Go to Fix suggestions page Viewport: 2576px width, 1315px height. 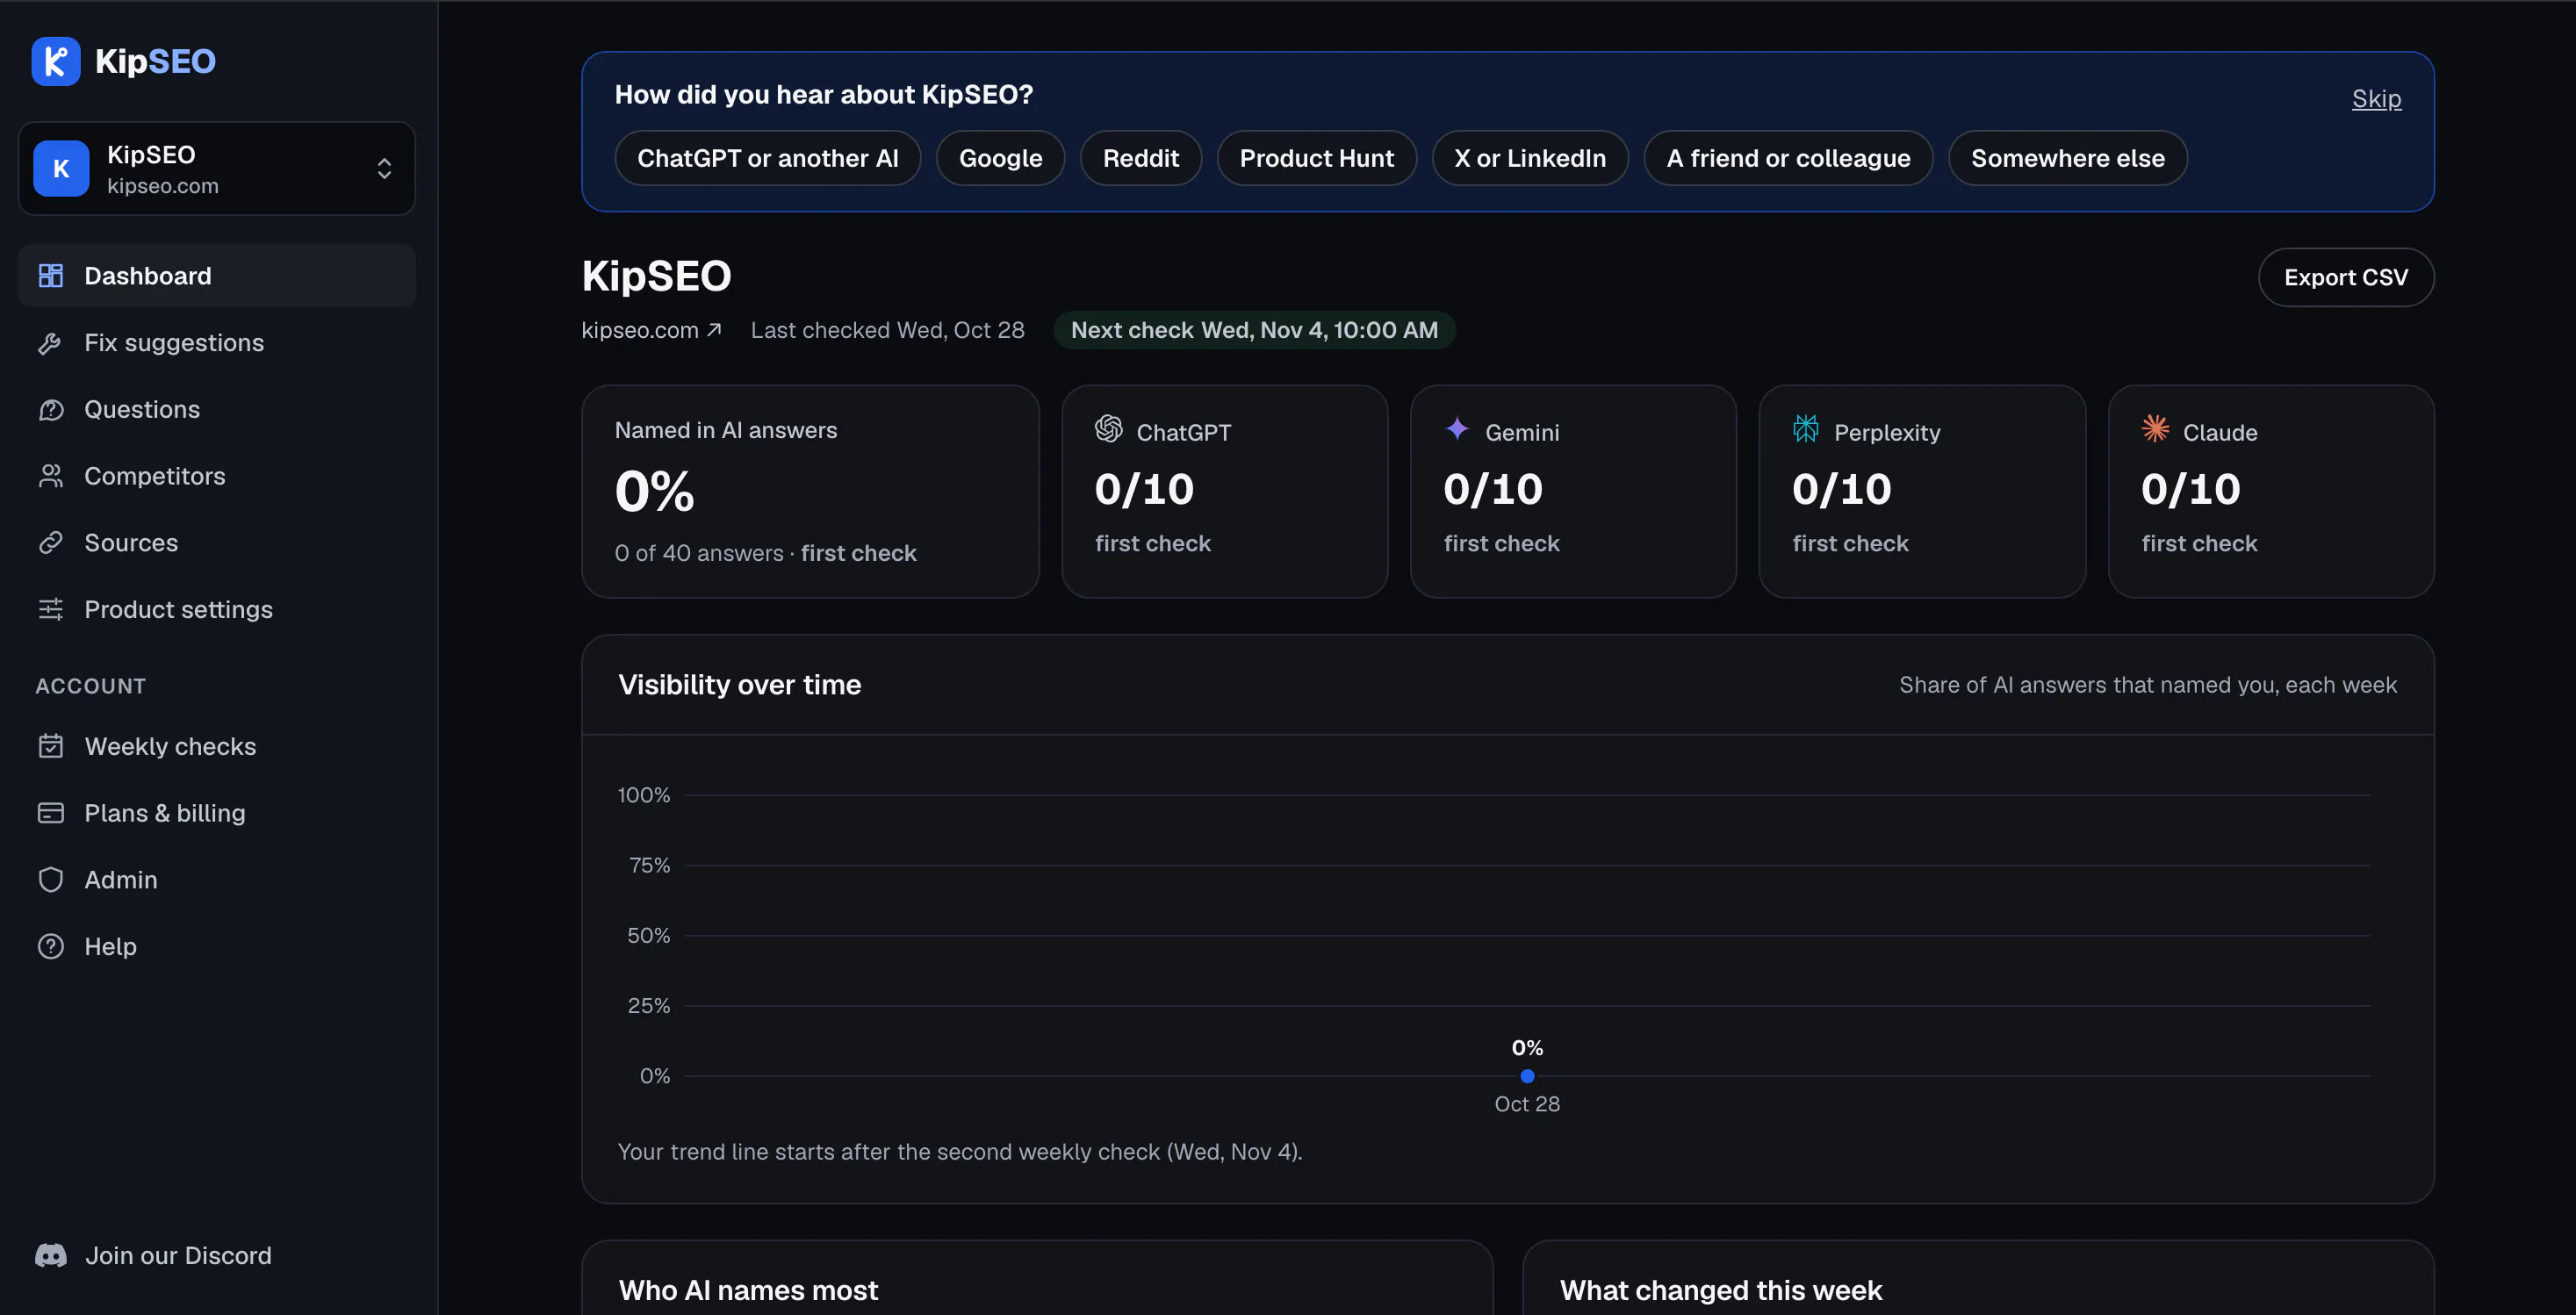pyautogui.click(x=216, y=343)
